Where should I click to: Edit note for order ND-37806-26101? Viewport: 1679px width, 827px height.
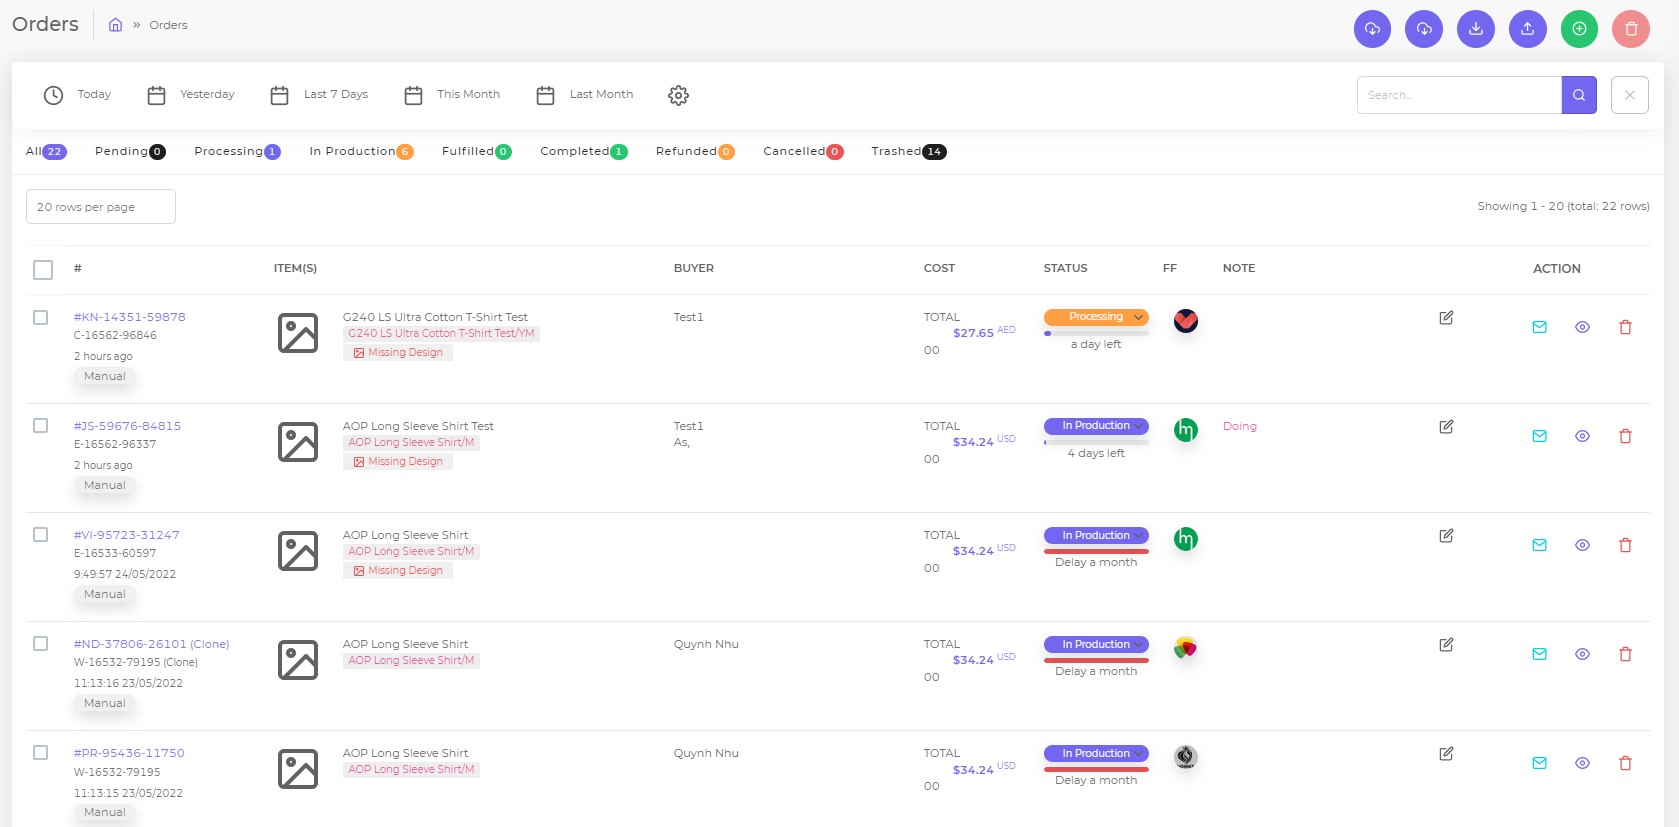click(x=1446, y=645)
